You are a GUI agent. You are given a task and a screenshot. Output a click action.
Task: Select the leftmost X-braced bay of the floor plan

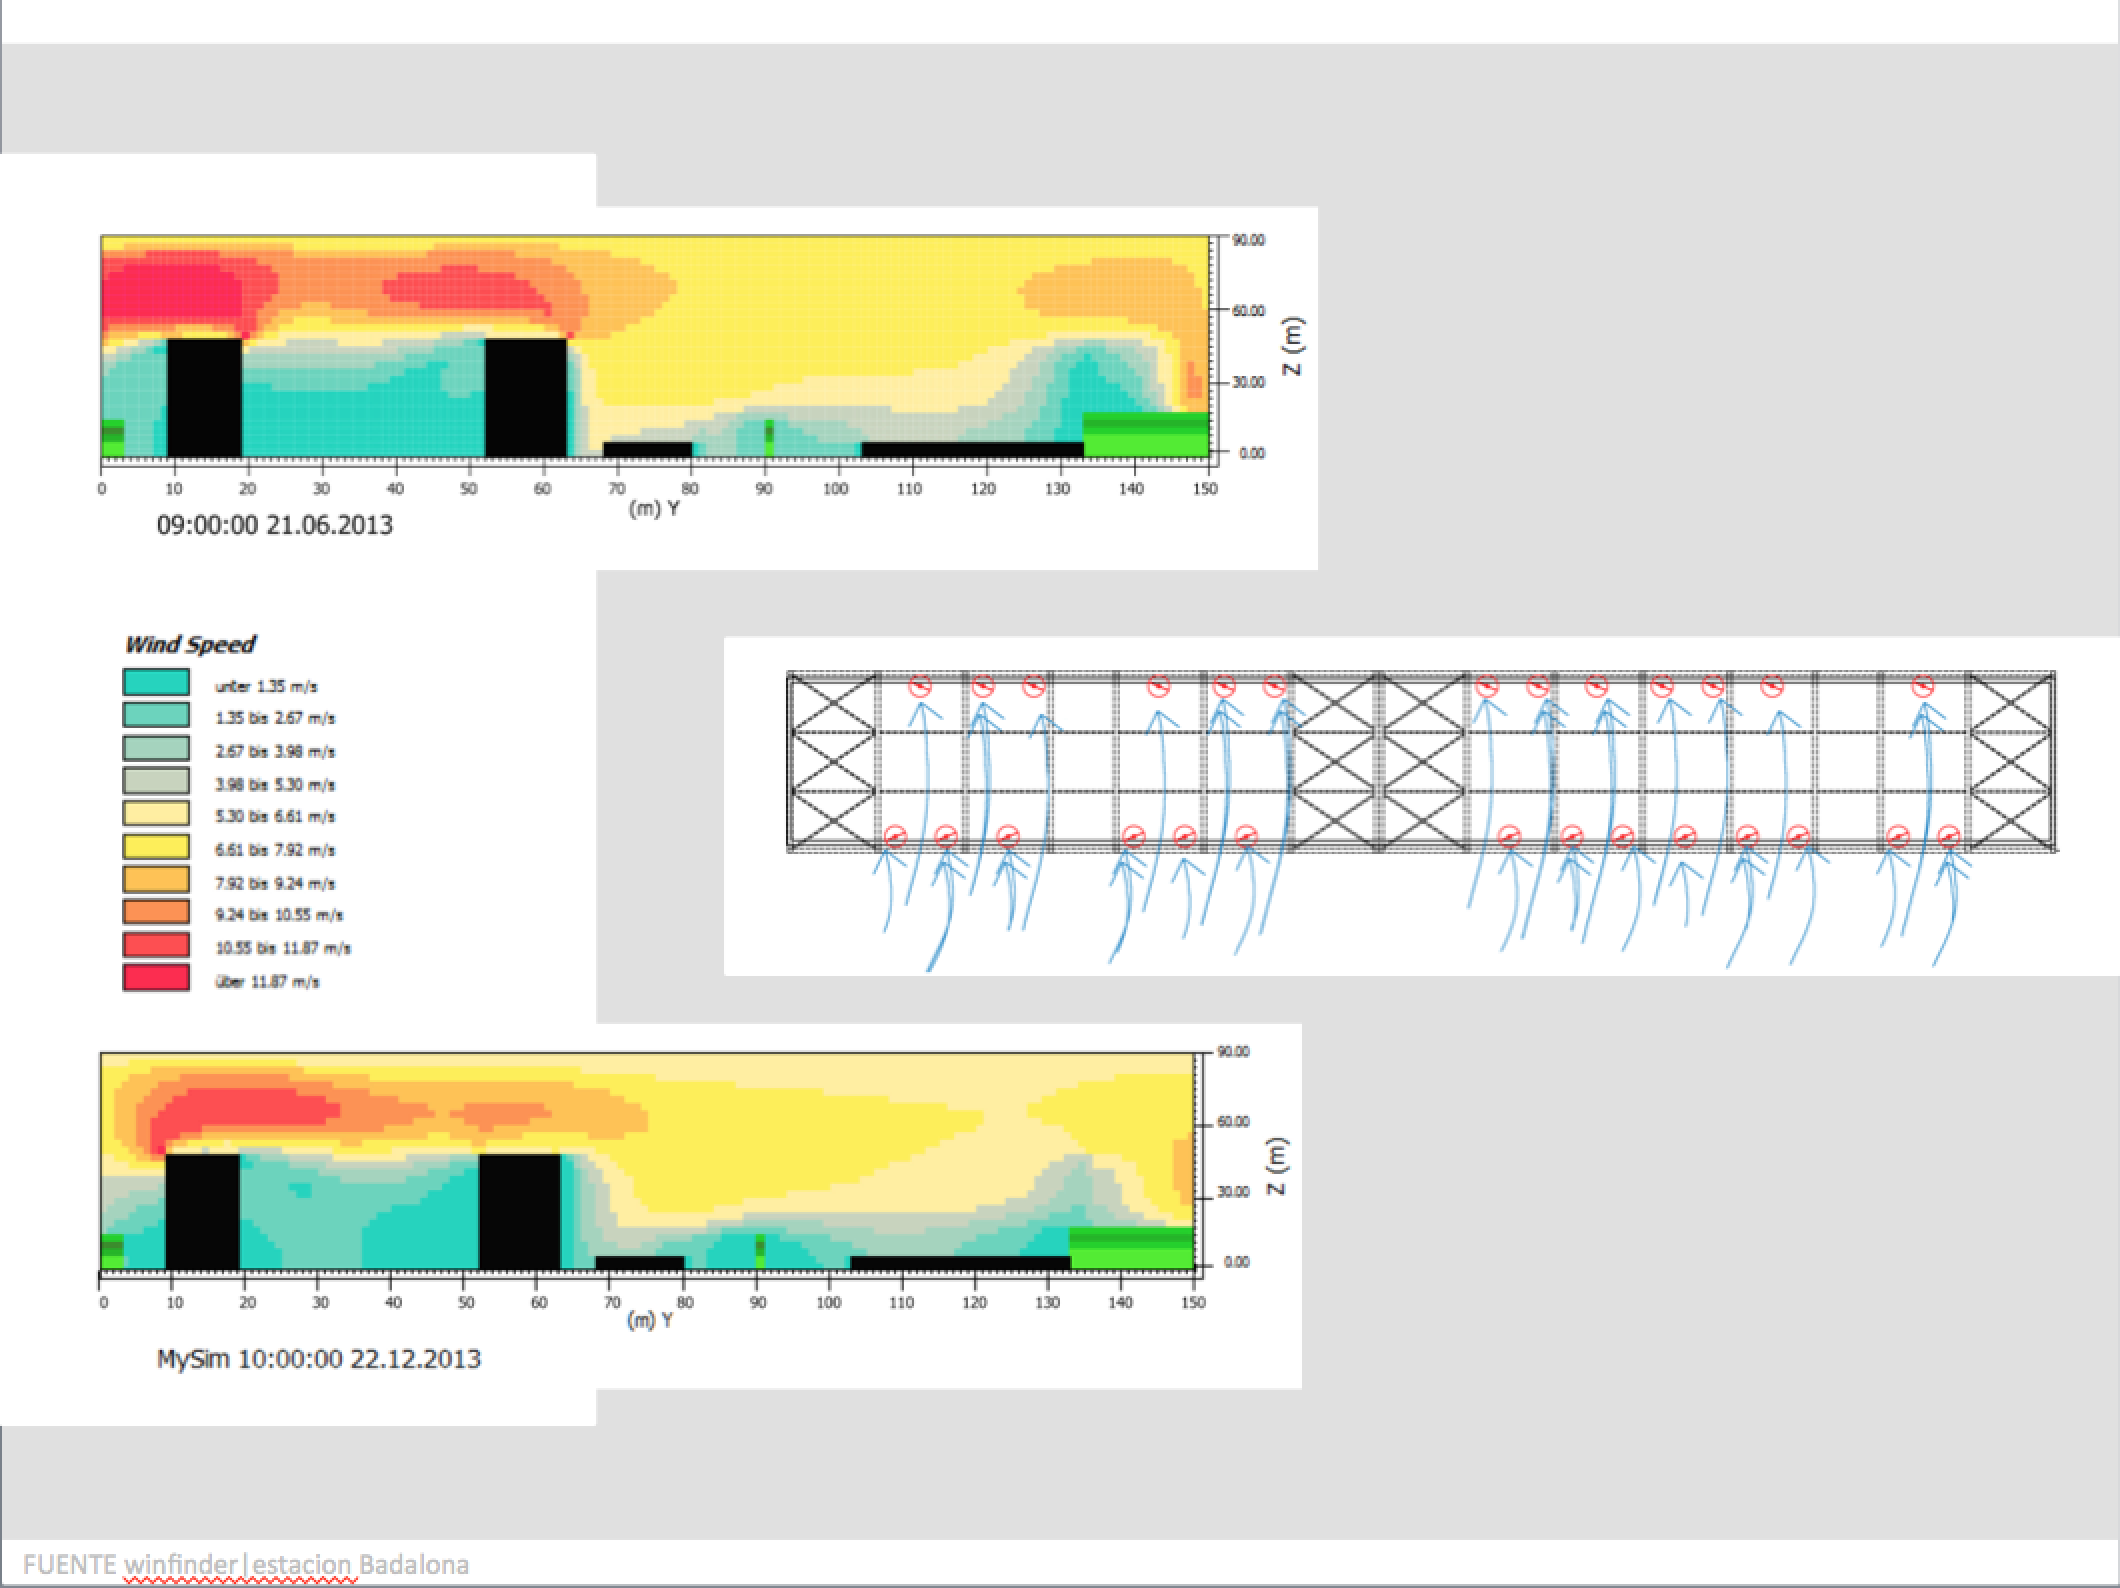pyautogui.click(x=832, y=762)
